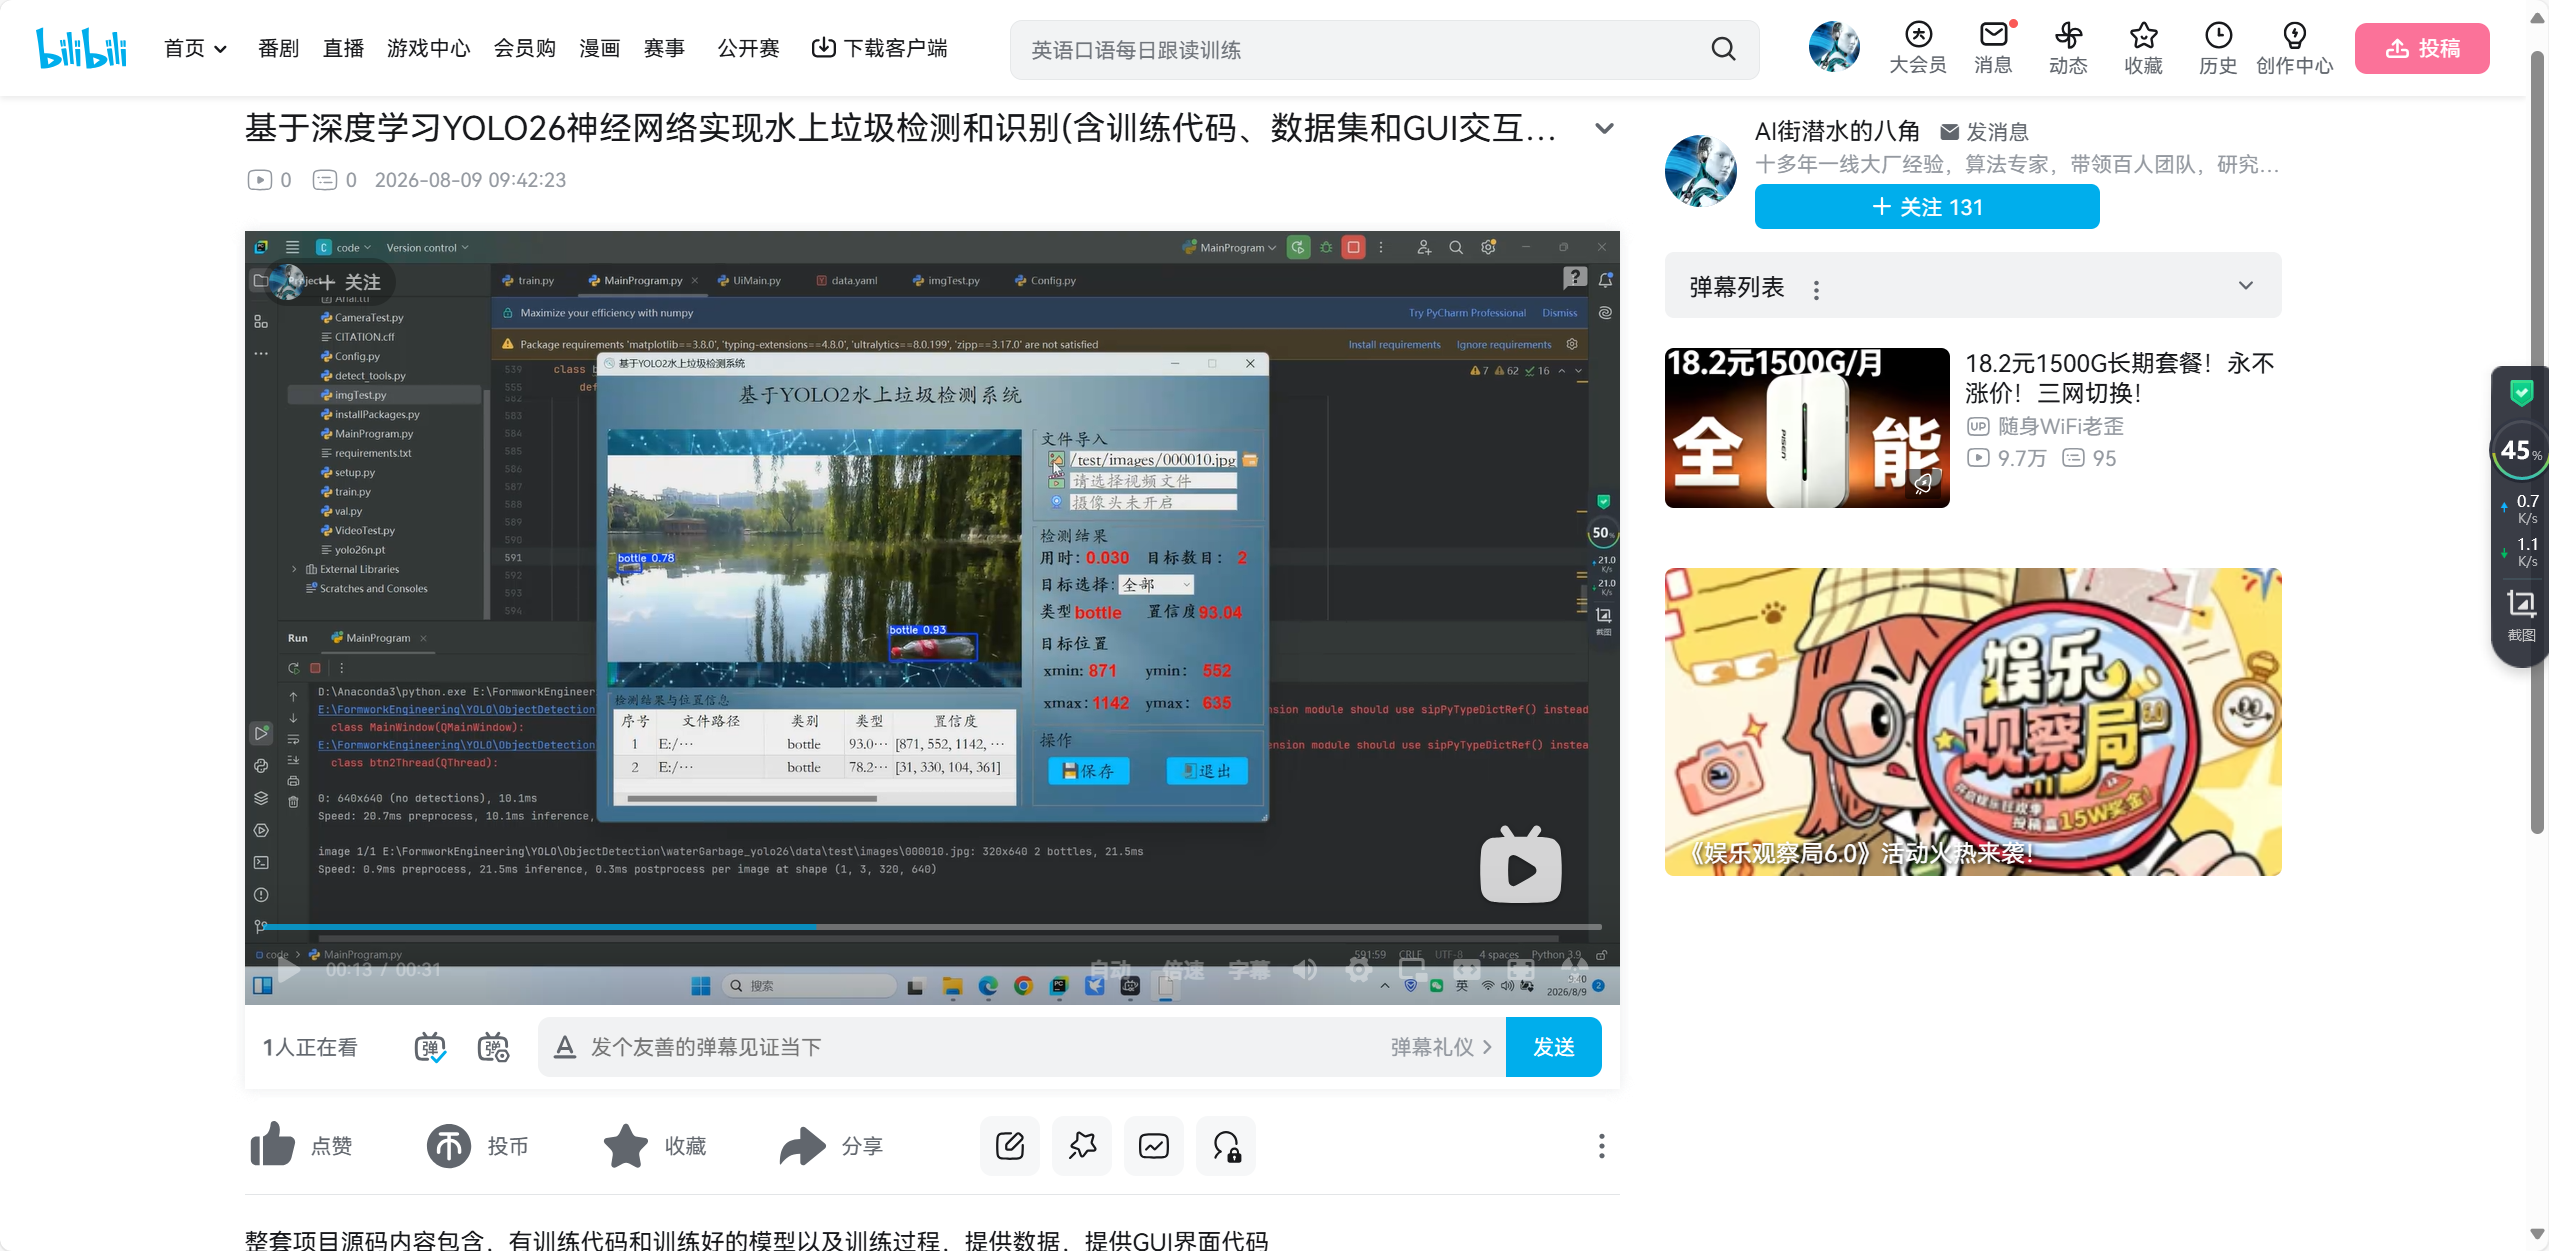
Task: Open 会员购 store
Action: click(525, 48)
